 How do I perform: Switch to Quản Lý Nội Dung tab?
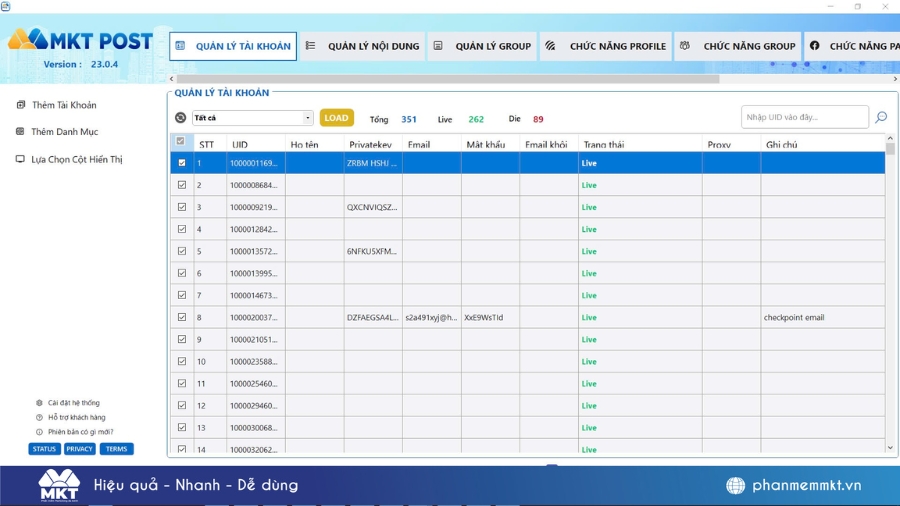362,46
